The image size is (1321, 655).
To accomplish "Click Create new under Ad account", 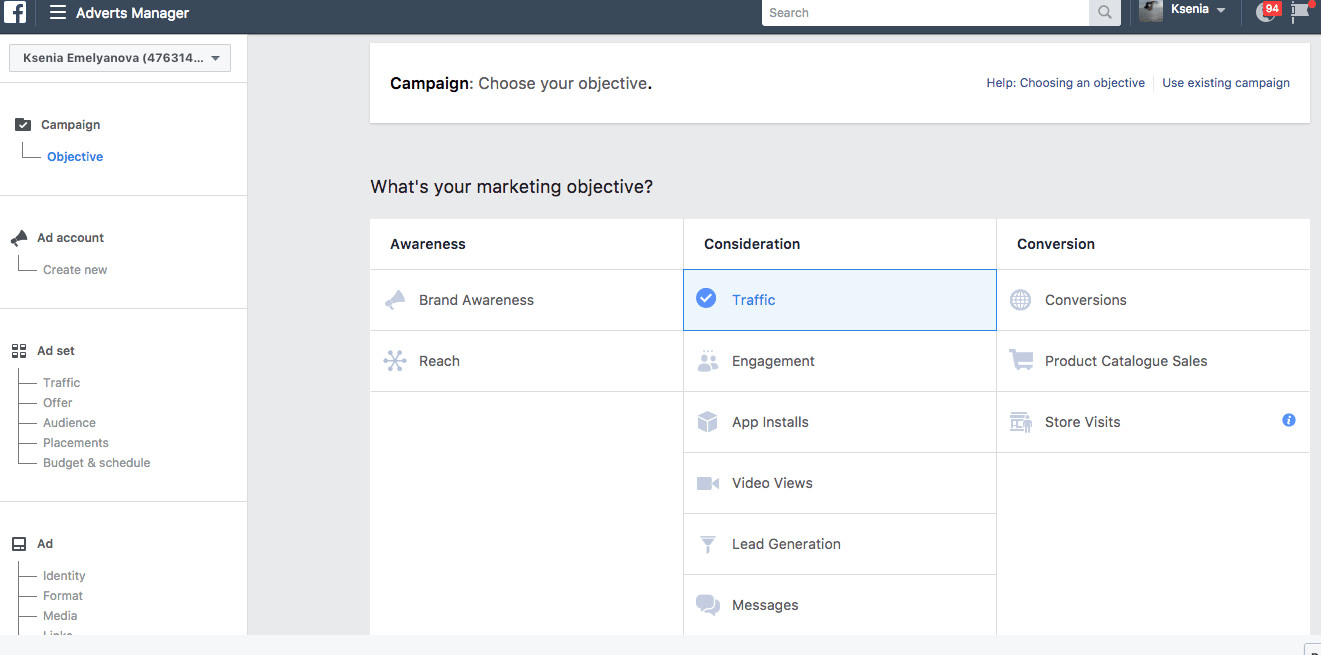I will point(75,268).
